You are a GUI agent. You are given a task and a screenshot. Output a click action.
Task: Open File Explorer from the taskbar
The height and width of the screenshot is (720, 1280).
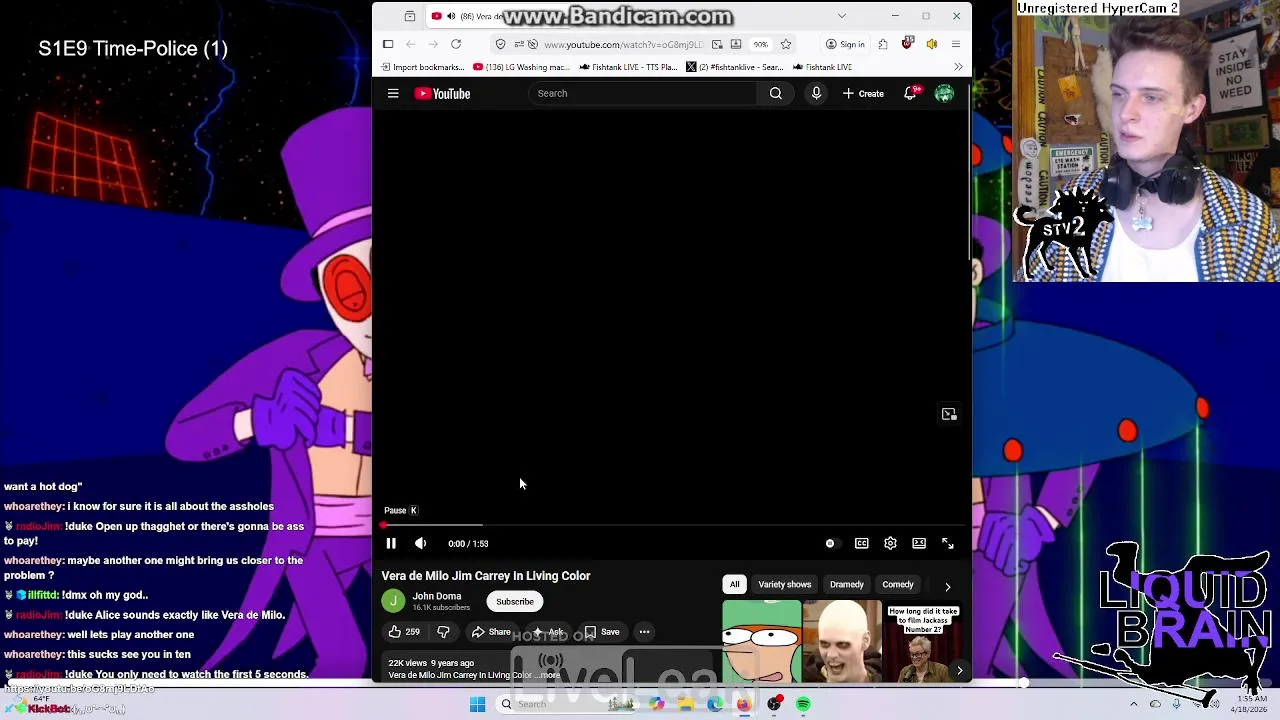tap(687, 704)
